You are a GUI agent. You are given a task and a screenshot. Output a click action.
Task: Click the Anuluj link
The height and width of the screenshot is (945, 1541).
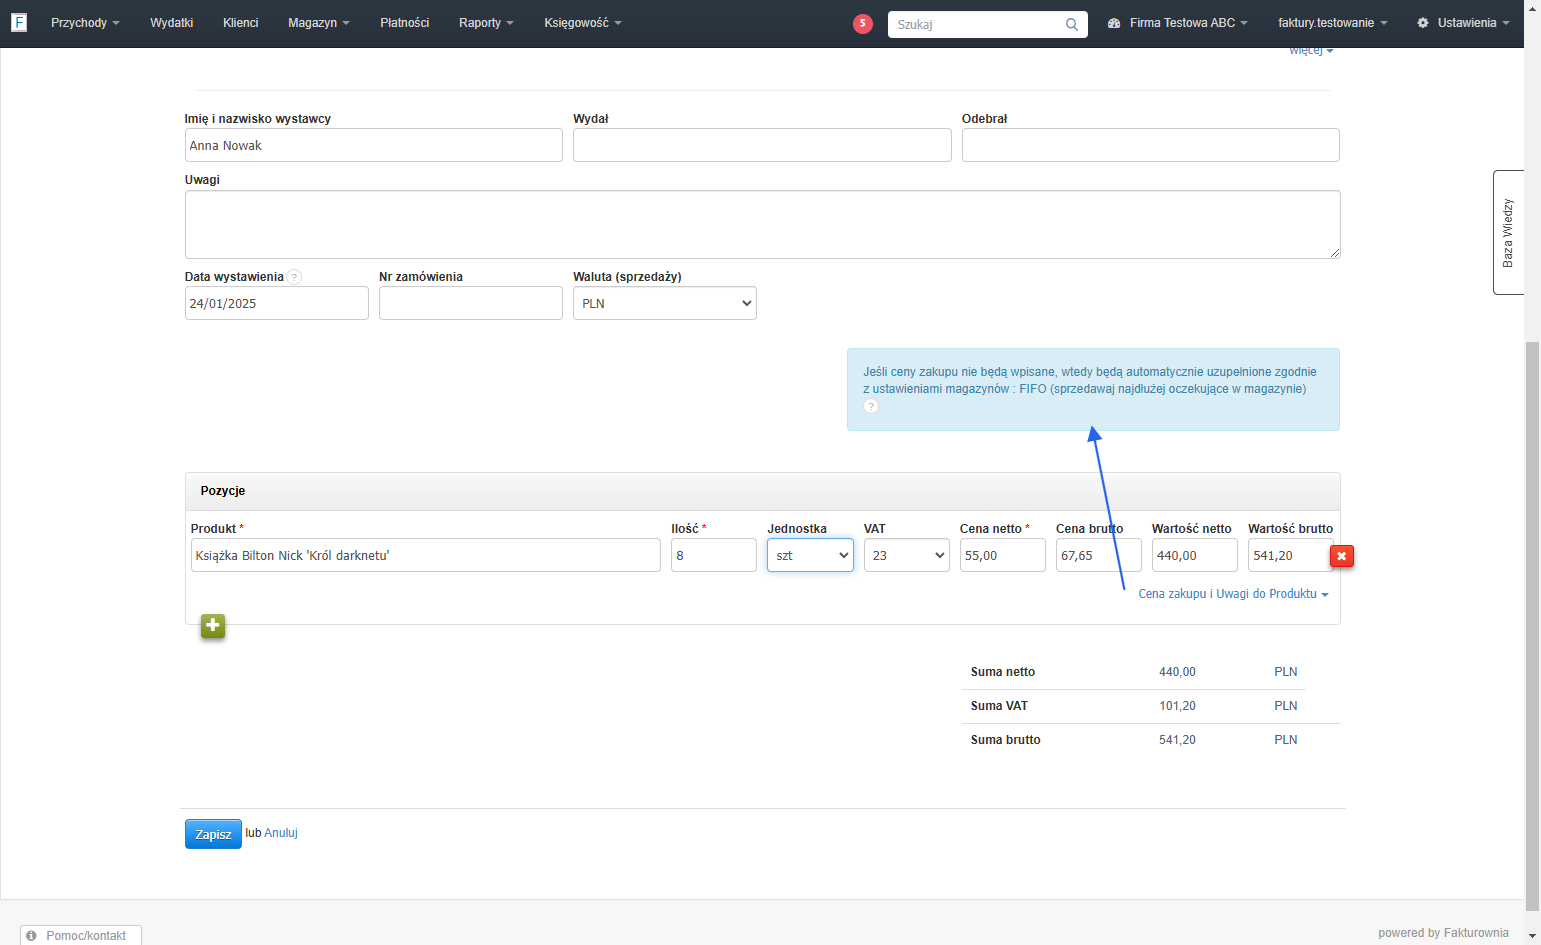pos(281,833)
